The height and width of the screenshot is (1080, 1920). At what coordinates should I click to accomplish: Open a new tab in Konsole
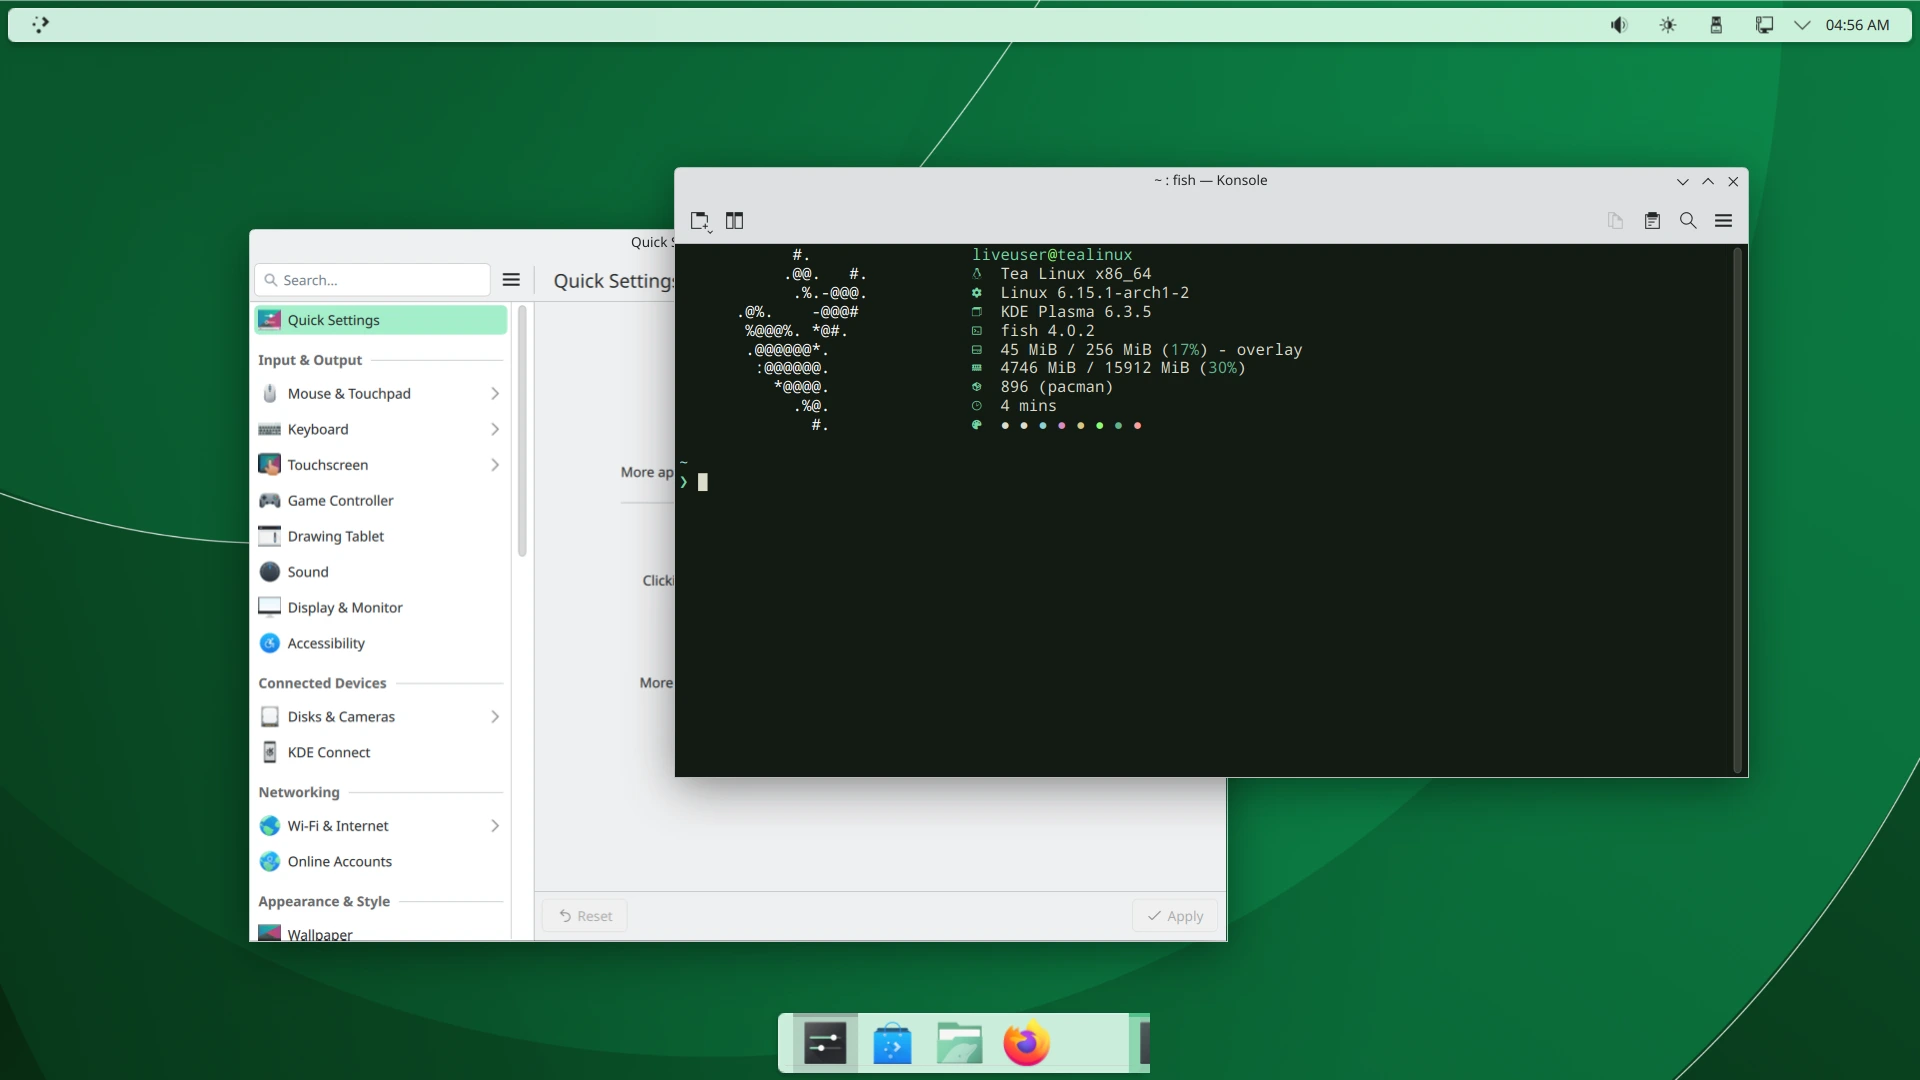[x=699, y=220]
